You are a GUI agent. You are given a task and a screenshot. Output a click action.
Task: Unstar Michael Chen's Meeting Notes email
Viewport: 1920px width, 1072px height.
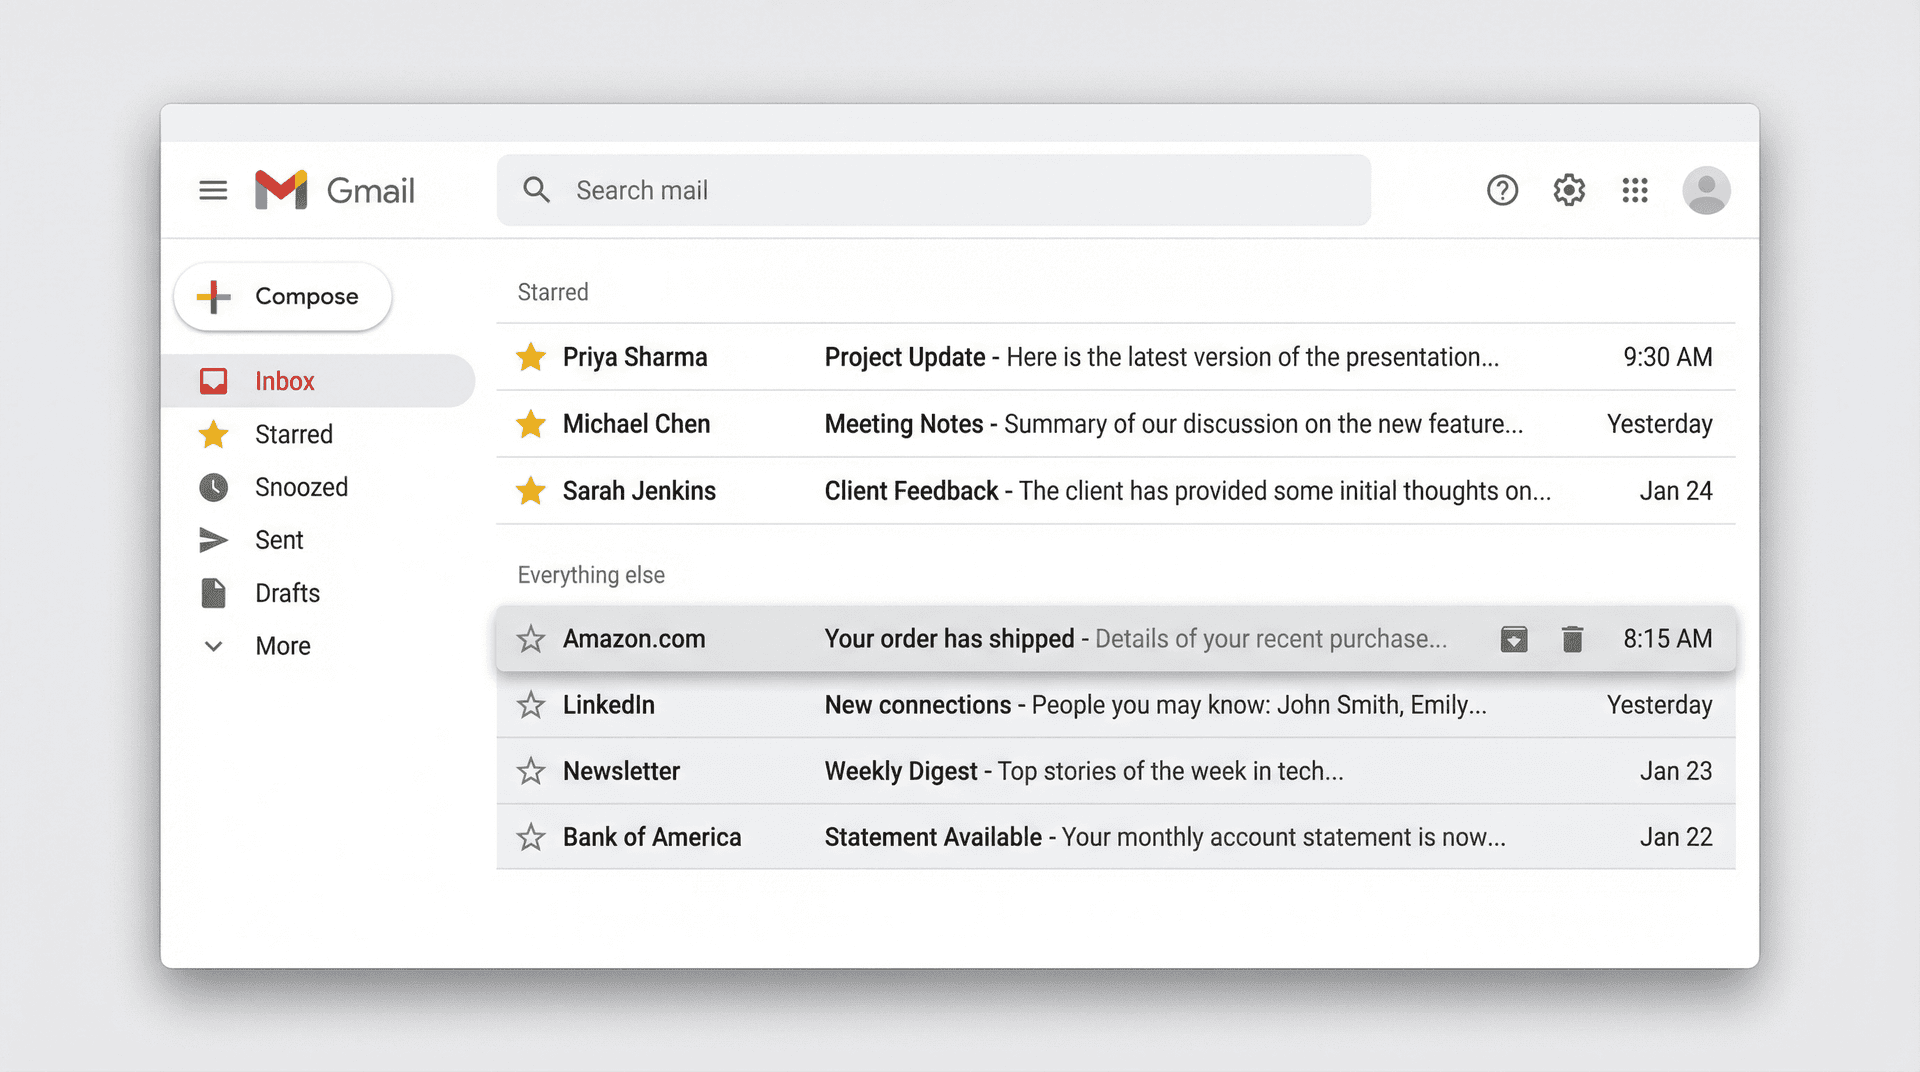[530, 424]
